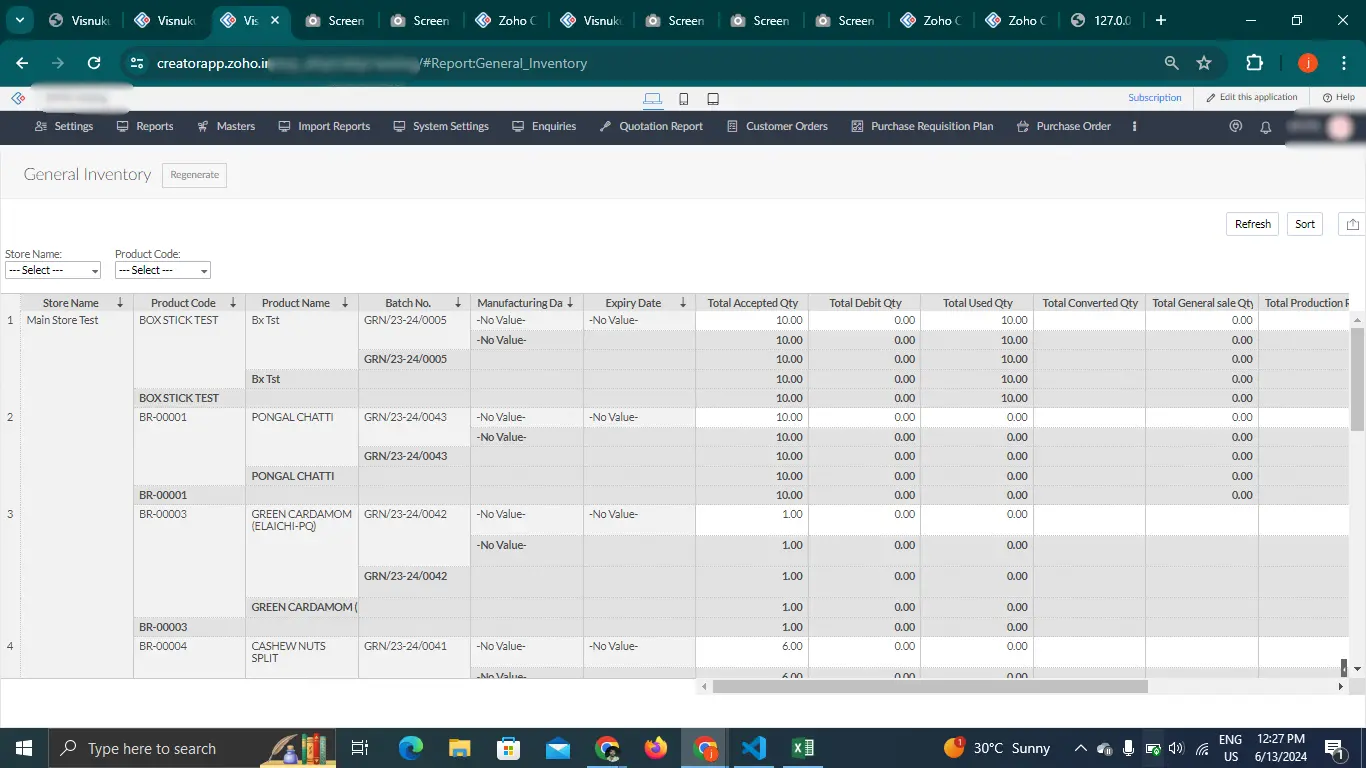Viewport: 1366px width, 768px height.
Task: Expand the Manufacturing Date column sort arrow
Action: pos(569,302)
